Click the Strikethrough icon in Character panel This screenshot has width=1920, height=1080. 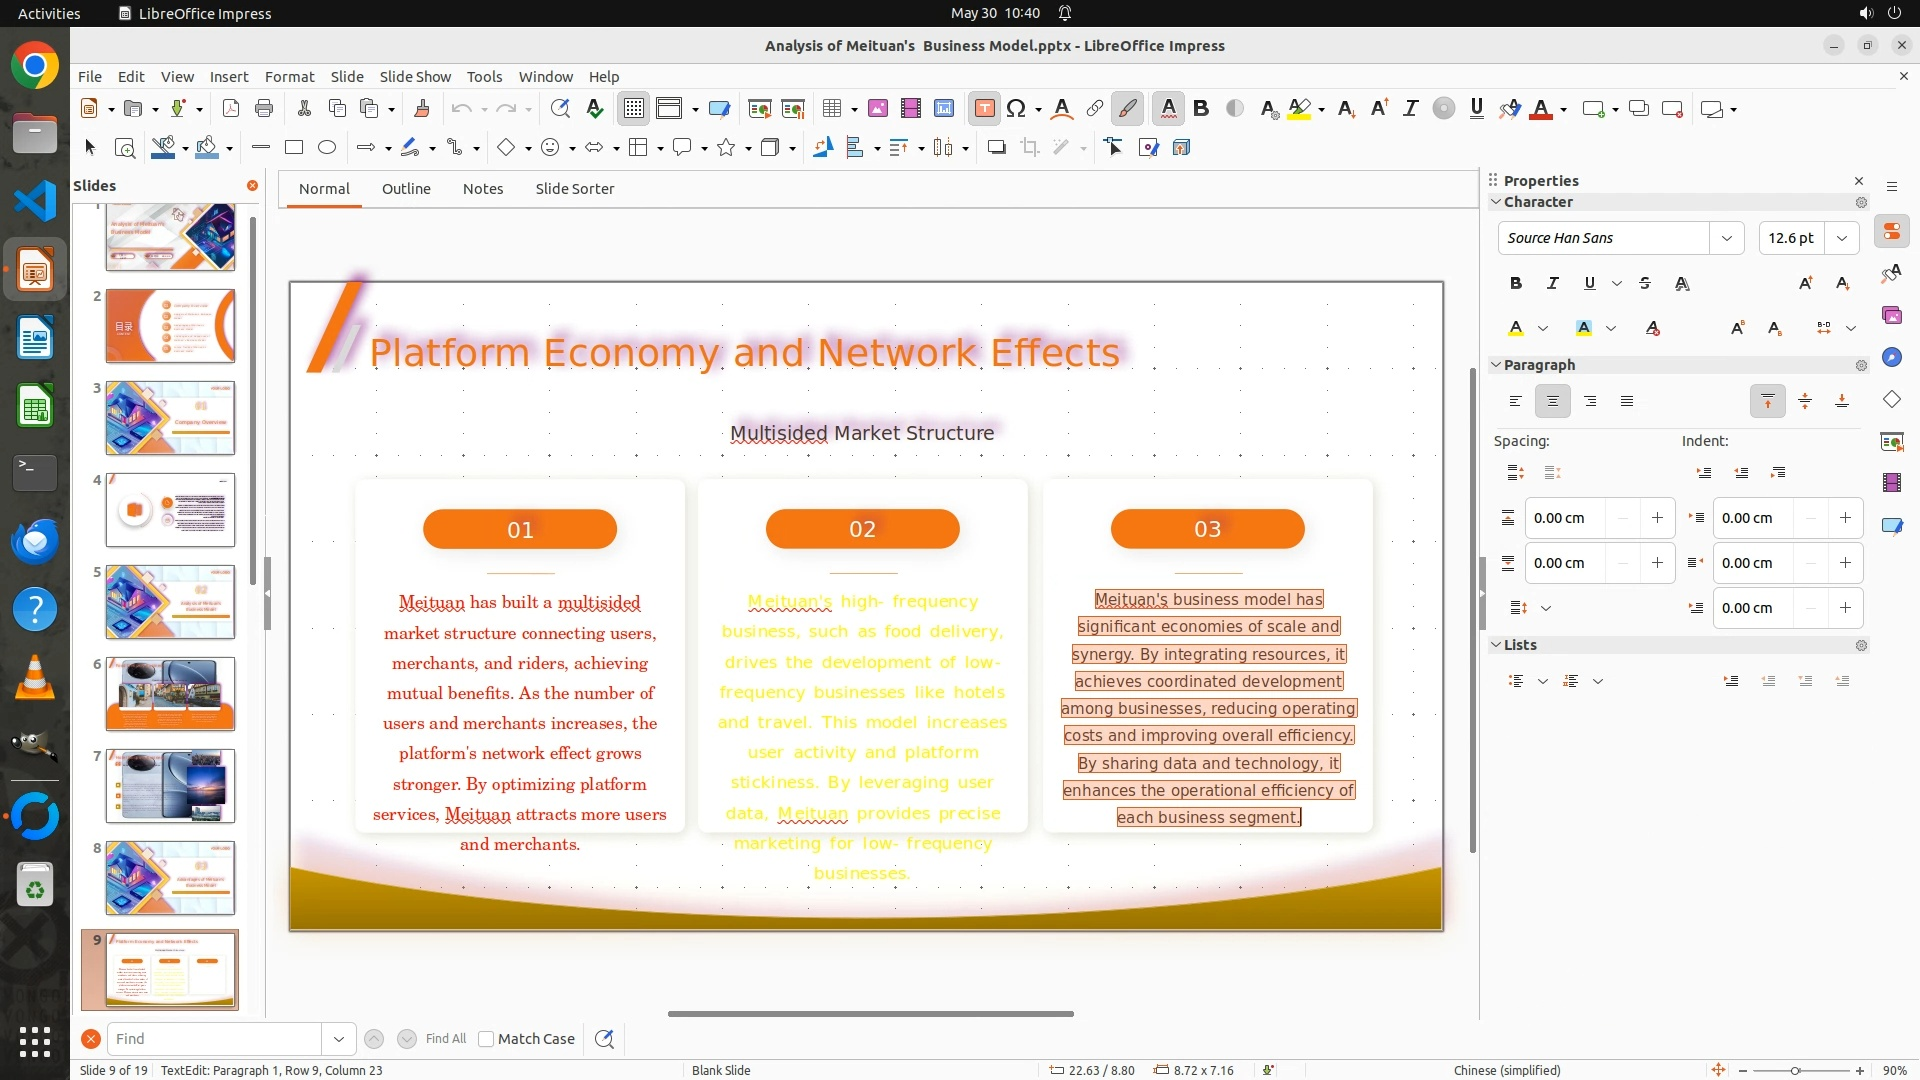[x=1645, y=284]
